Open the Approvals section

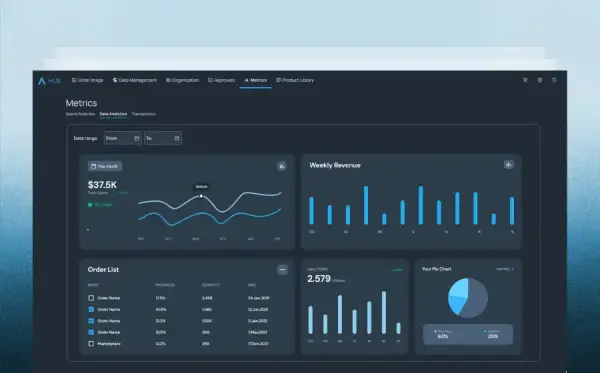[x=222, y=80]
